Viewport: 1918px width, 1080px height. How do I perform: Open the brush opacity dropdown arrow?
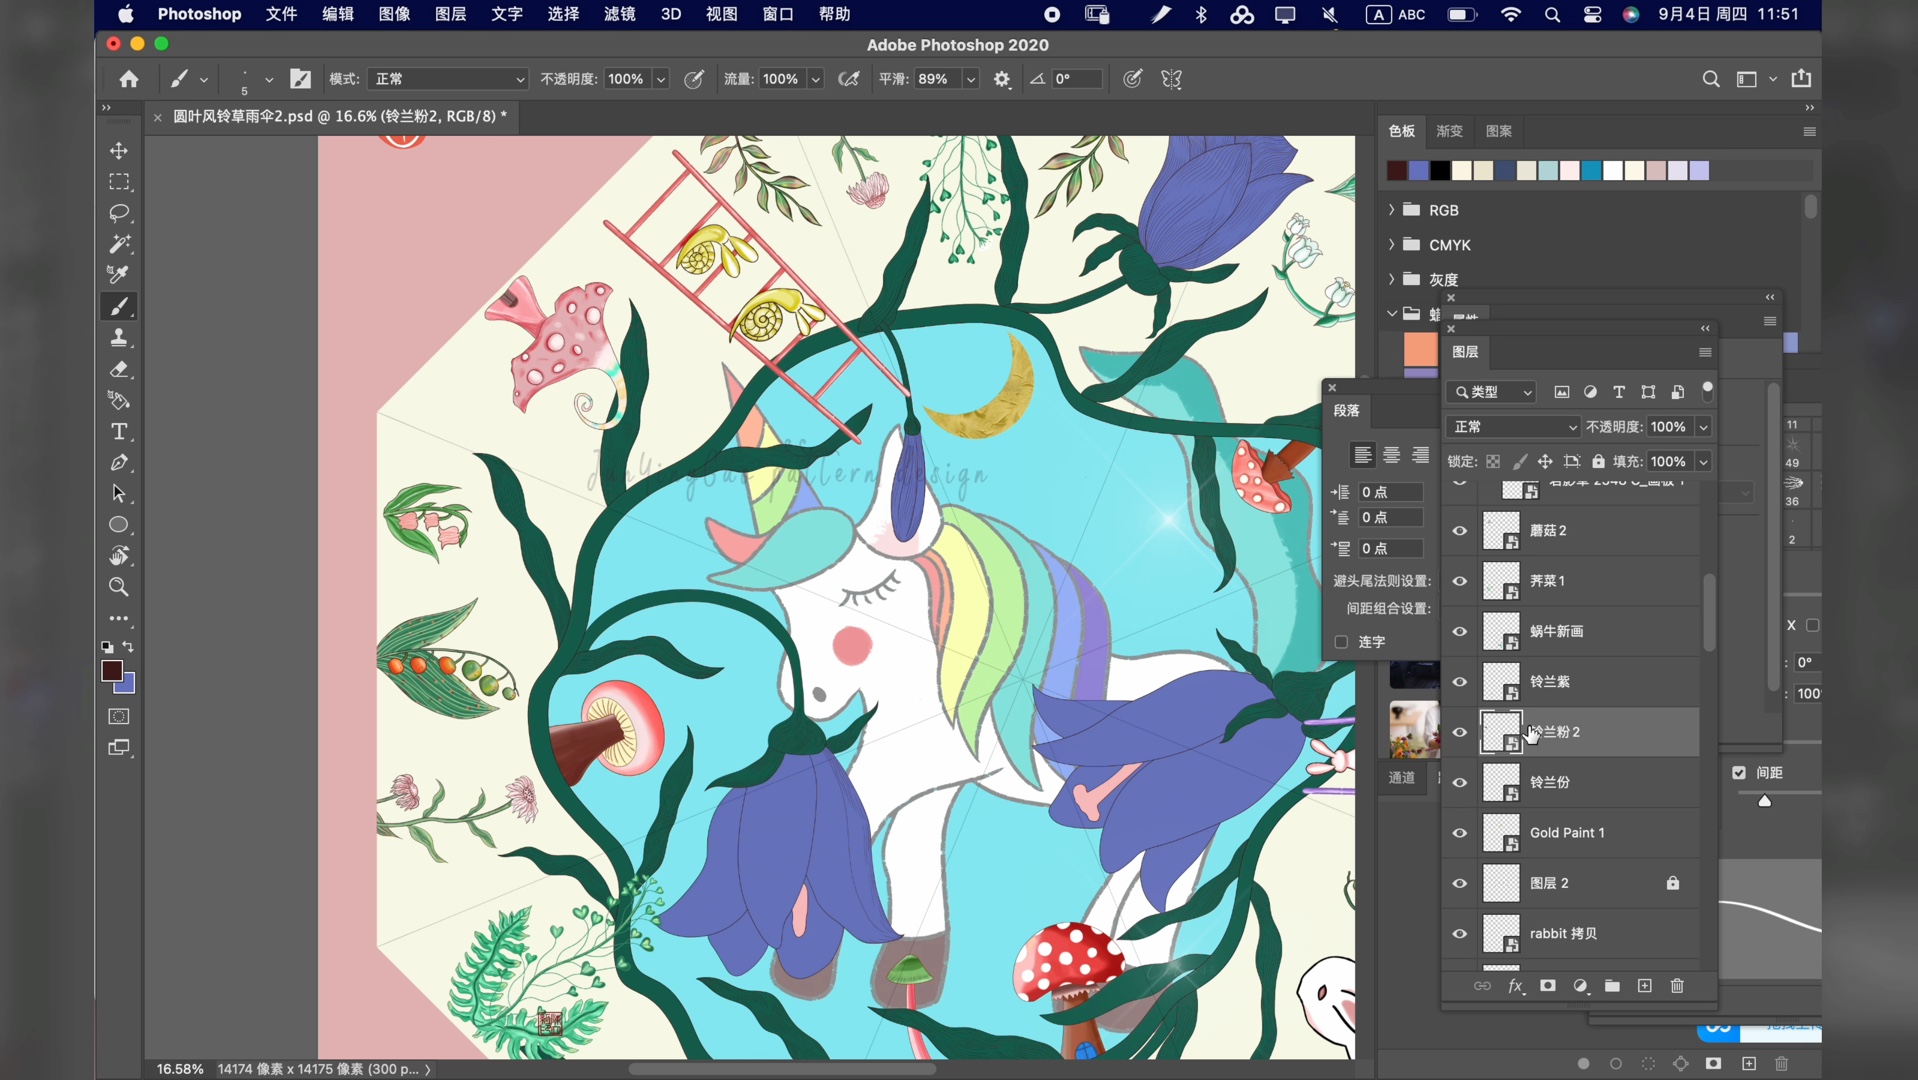click(660, 79)
